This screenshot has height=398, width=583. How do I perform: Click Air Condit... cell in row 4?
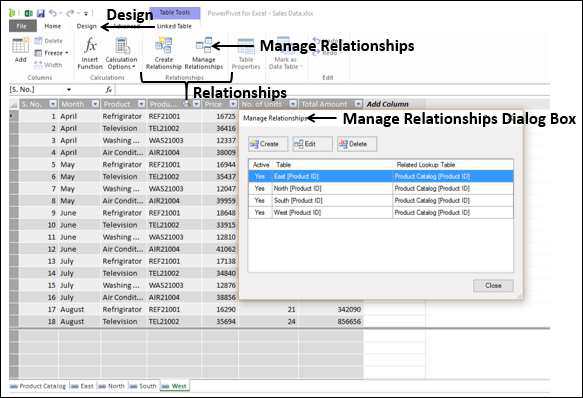pos(123,153)
